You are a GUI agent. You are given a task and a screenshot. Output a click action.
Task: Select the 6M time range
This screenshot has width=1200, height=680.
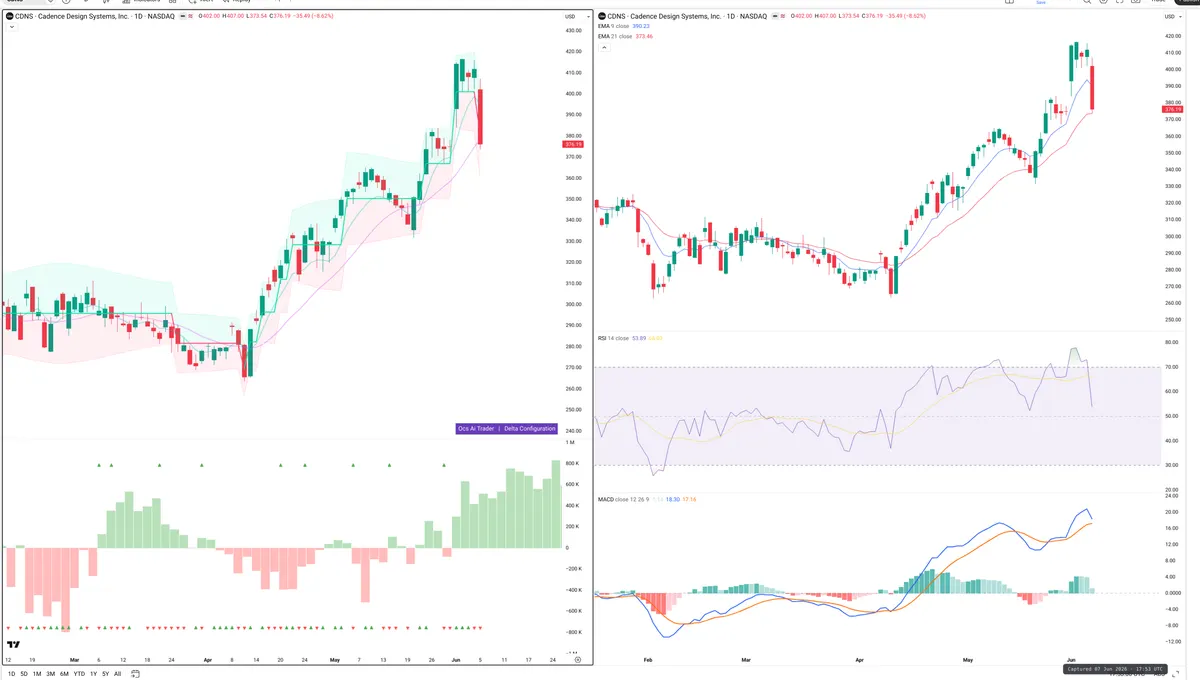64,674
